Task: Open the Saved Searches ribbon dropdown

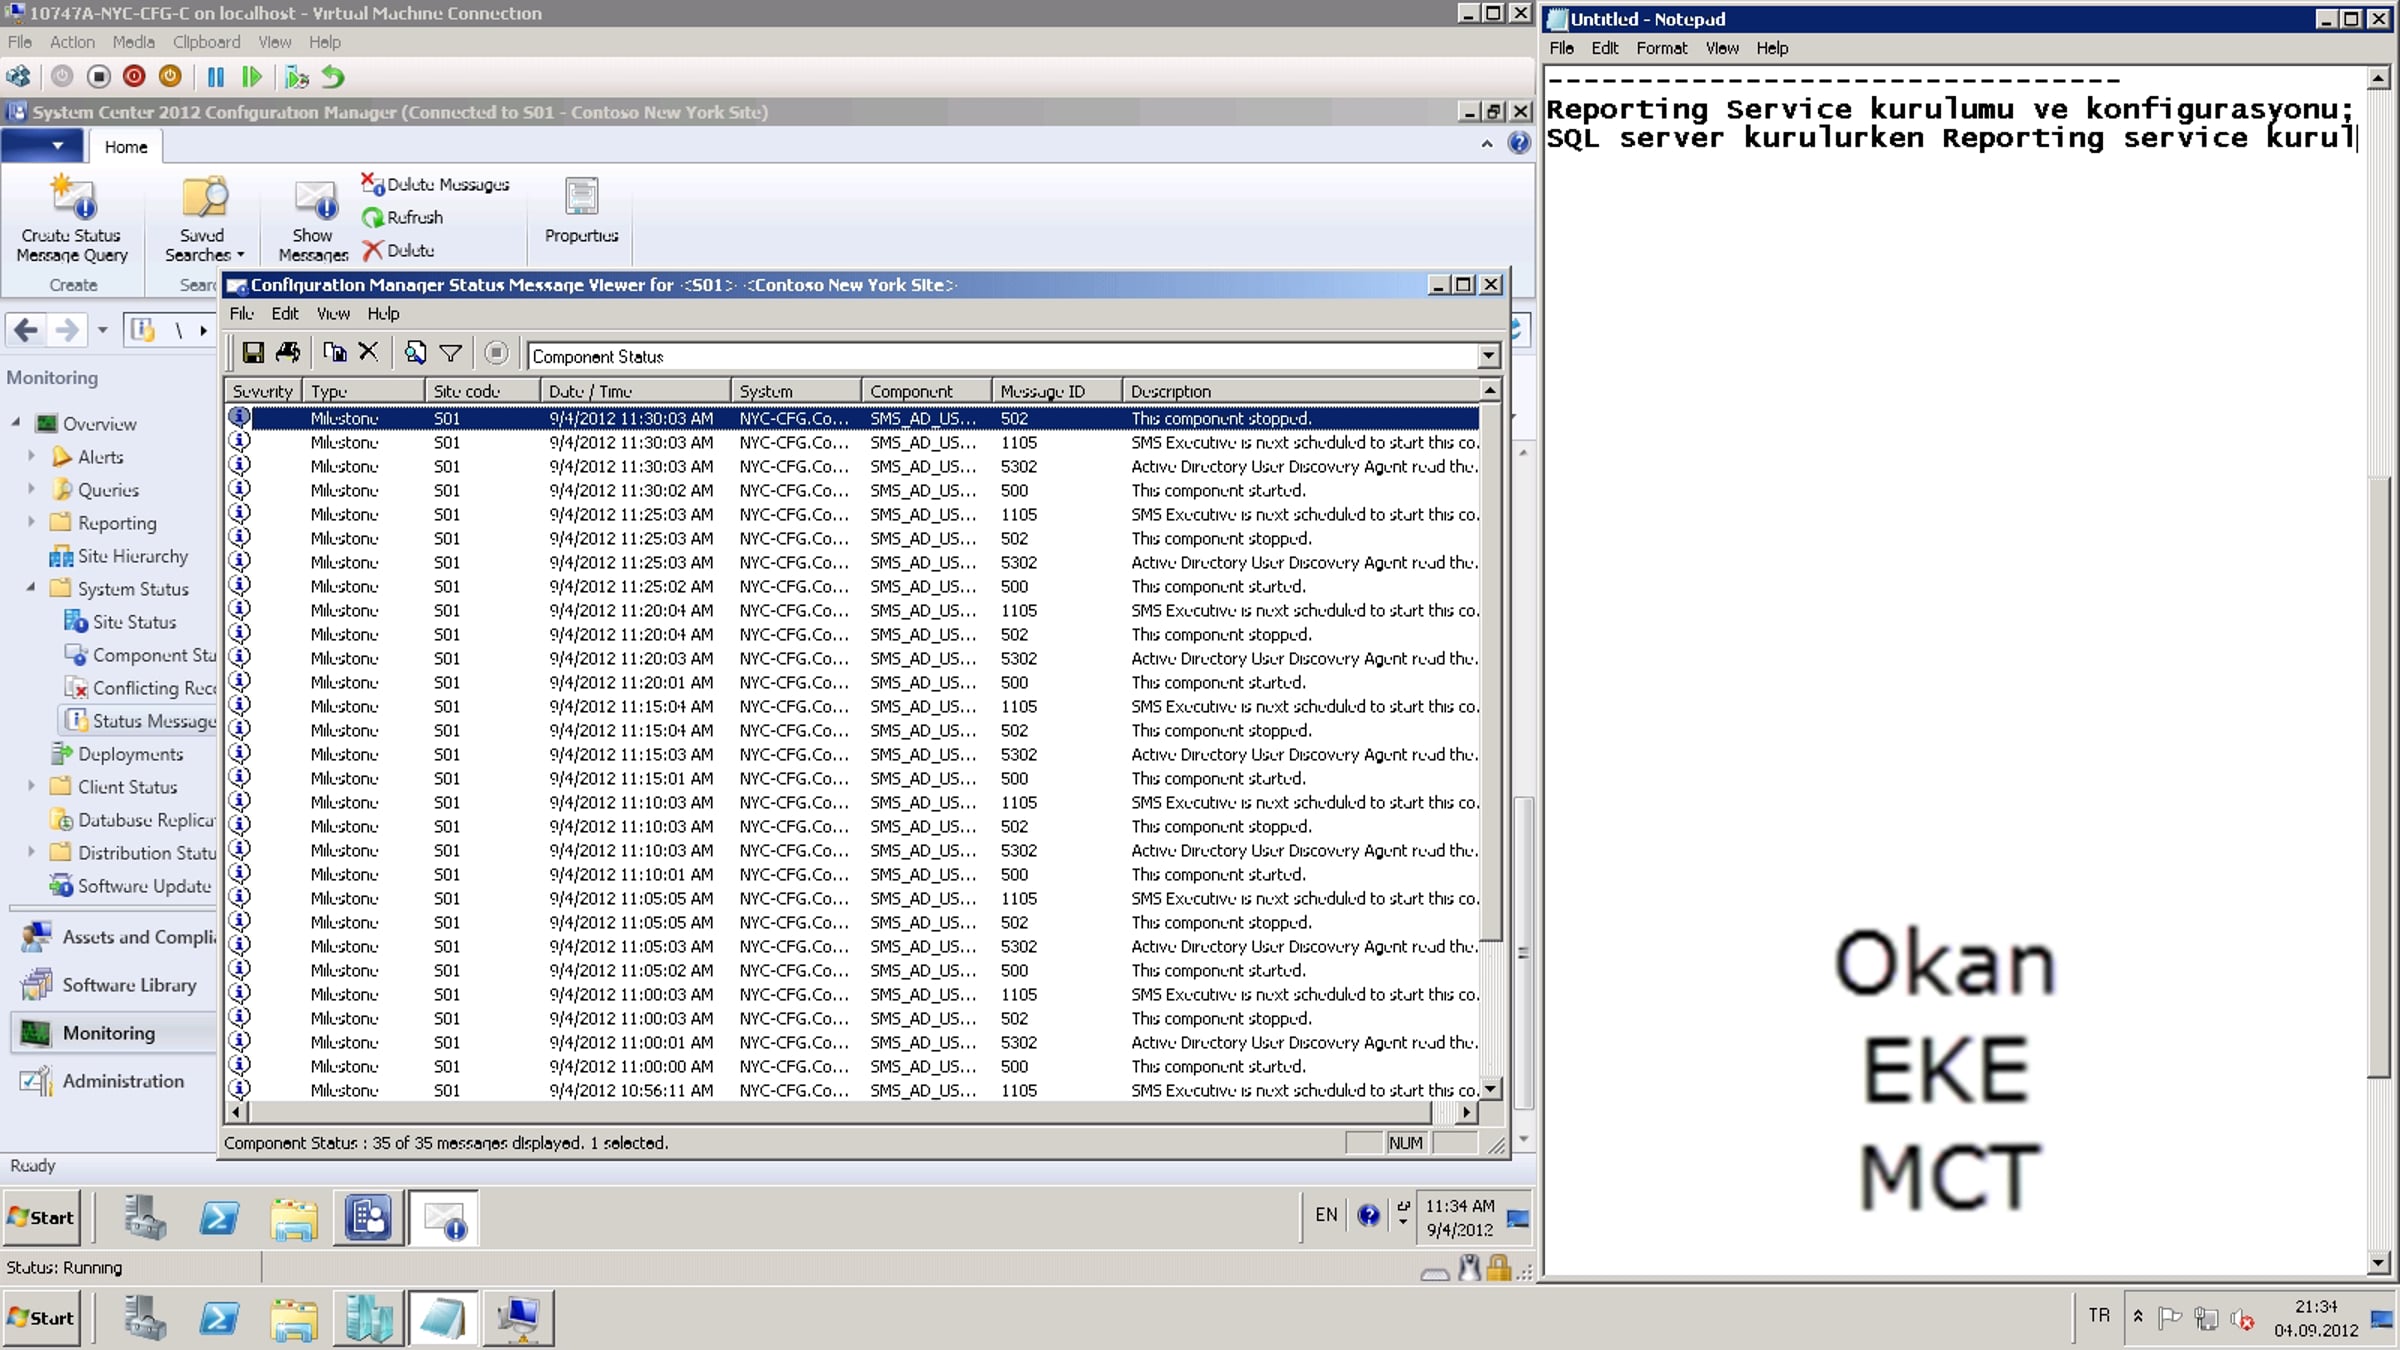Action: 204,219
